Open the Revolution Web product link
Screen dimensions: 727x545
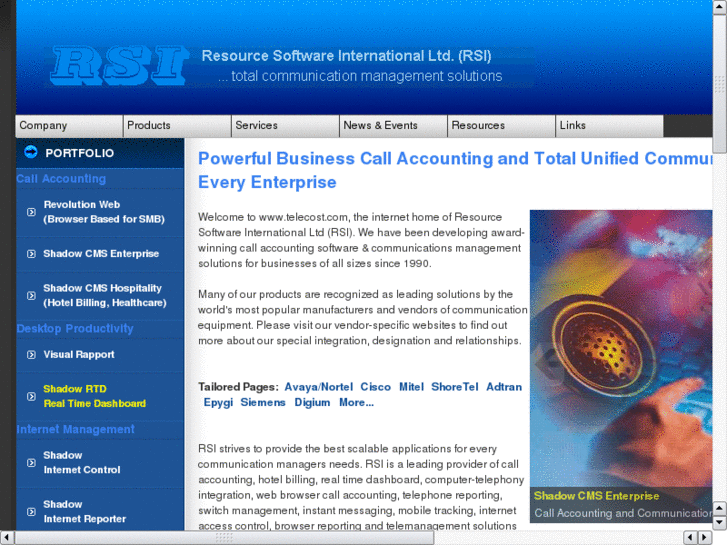[x=104, y=212]
